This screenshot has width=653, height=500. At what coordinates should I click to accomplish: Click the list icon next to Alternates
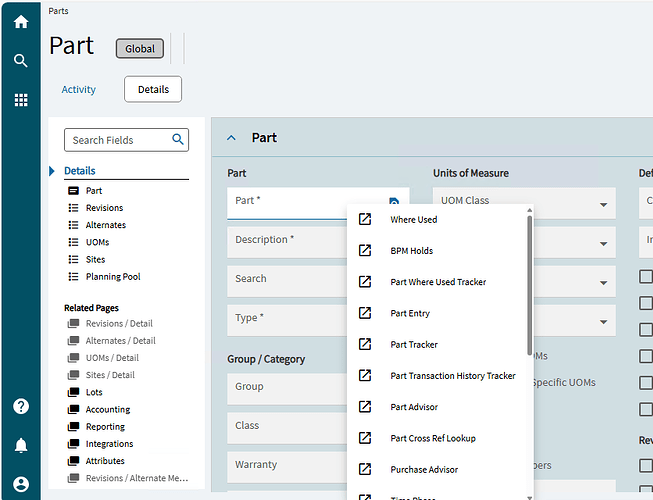(73, 225)
